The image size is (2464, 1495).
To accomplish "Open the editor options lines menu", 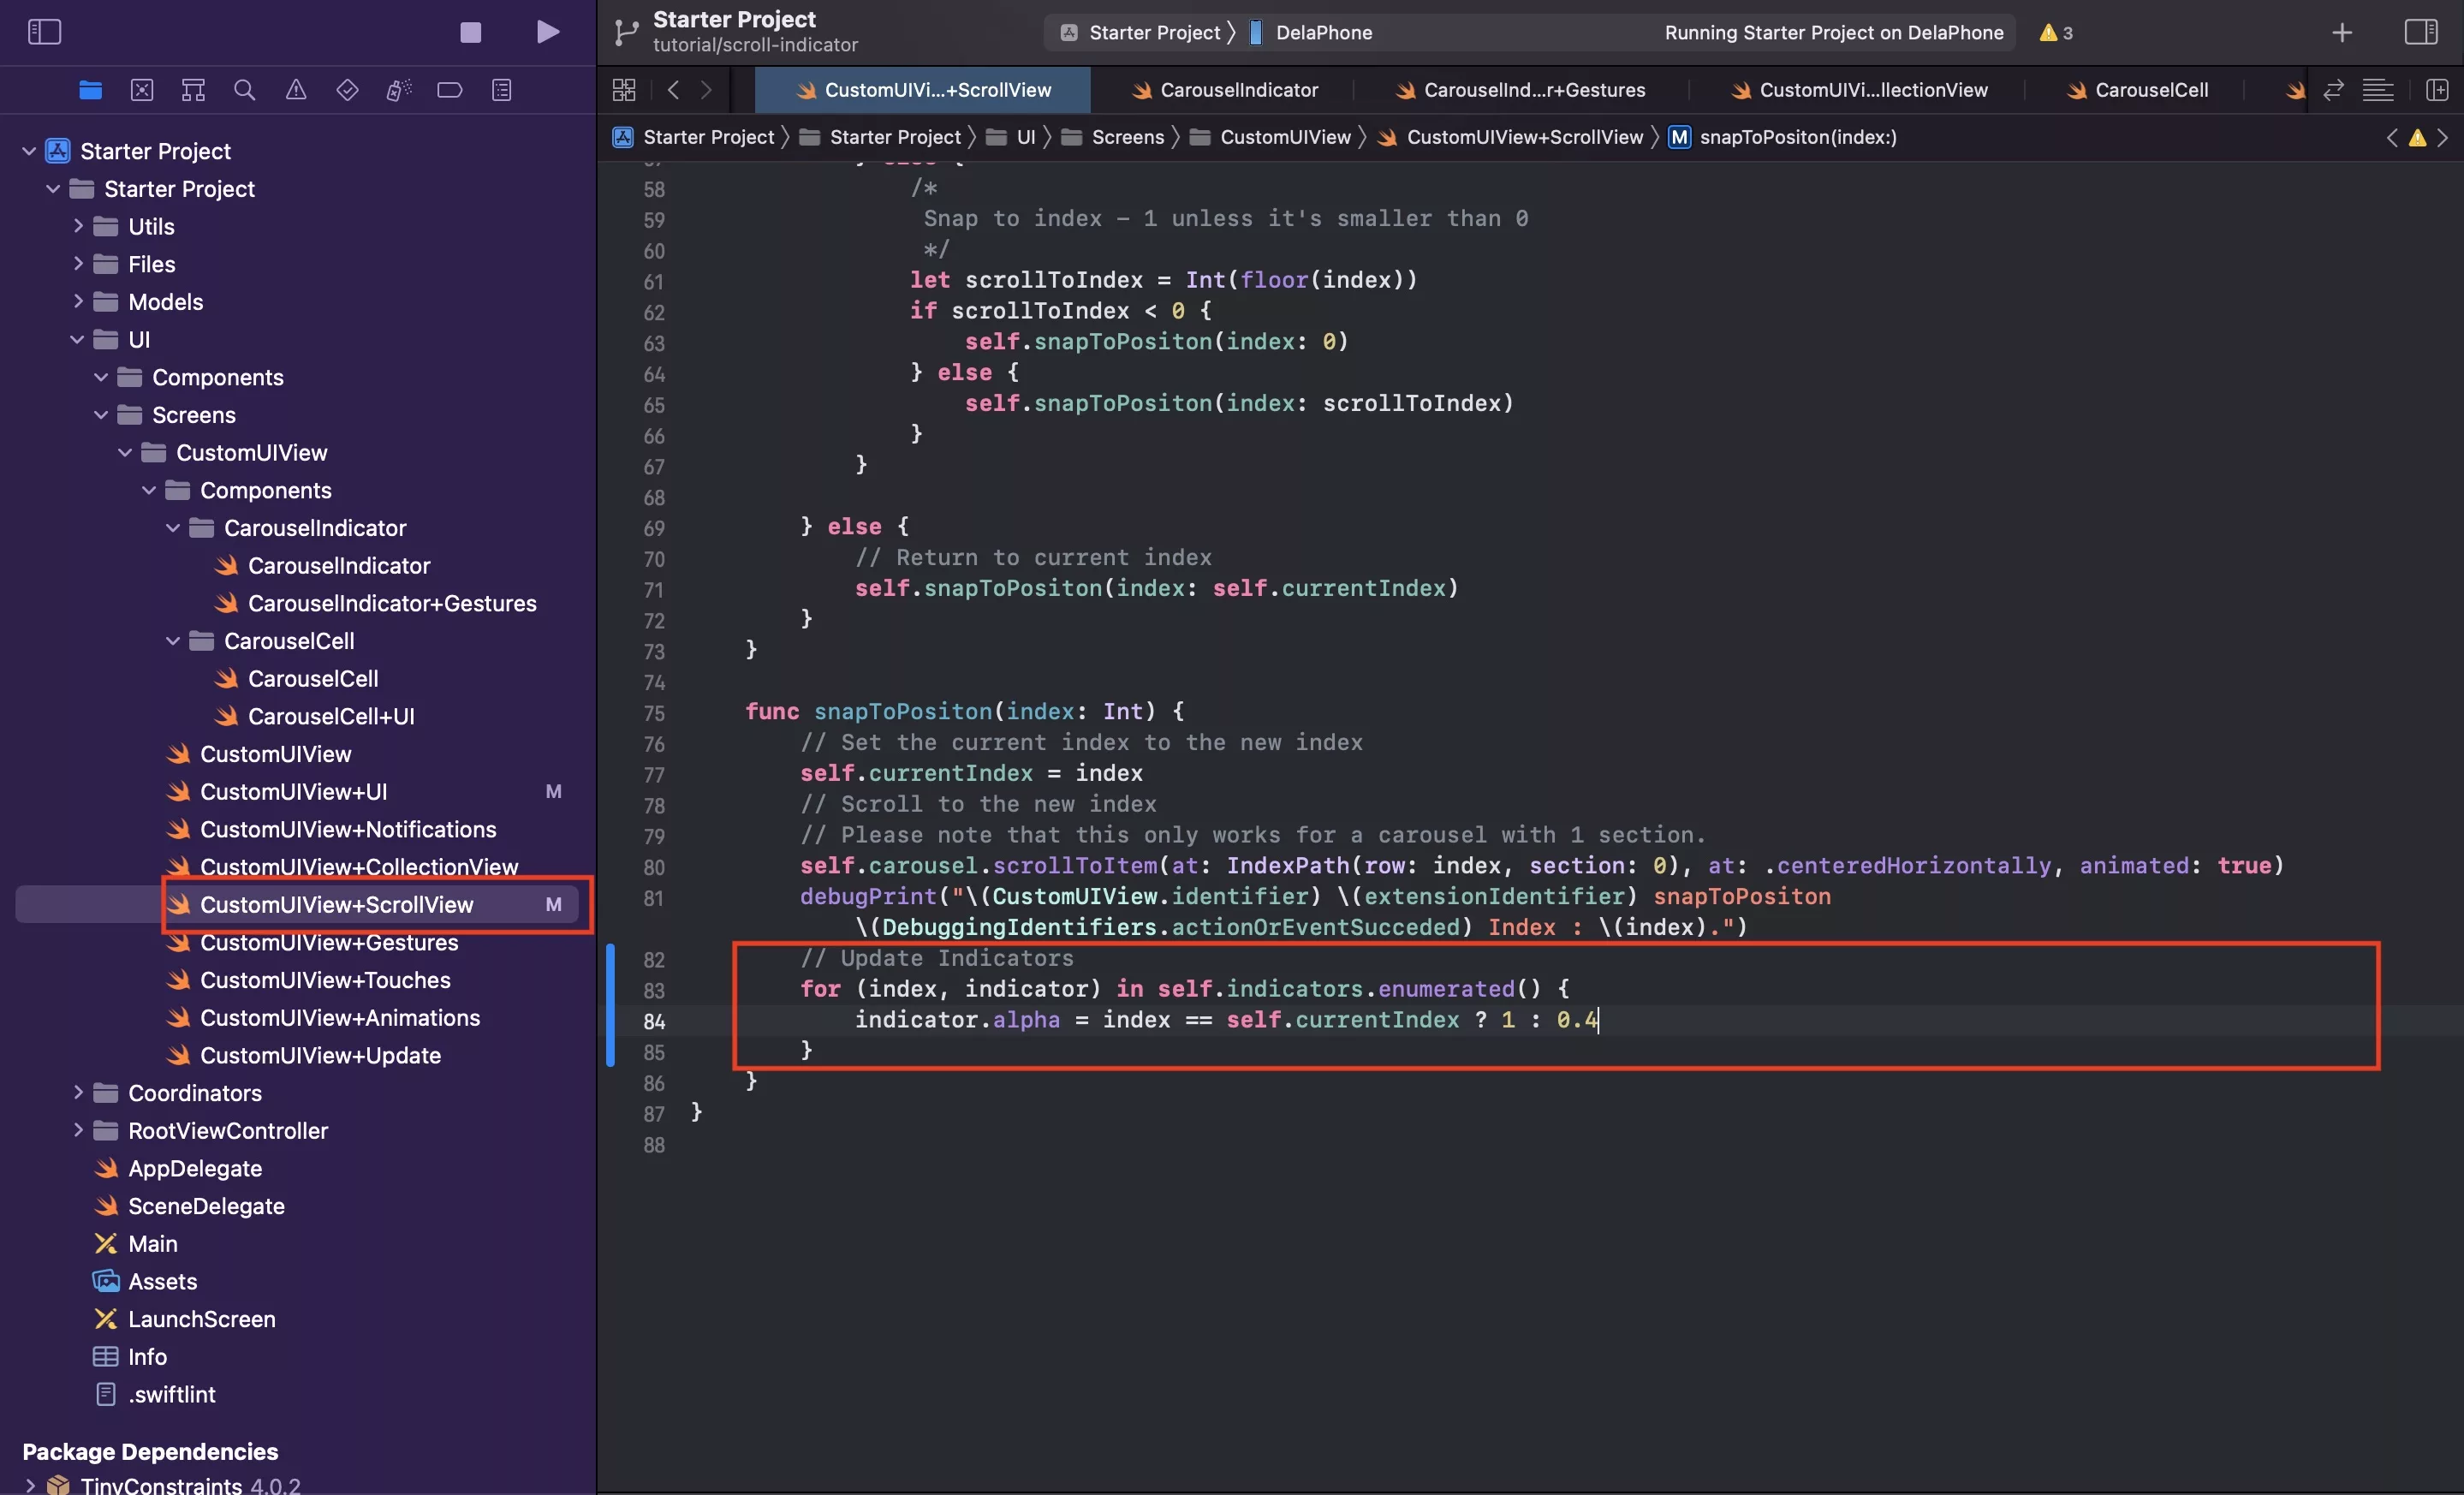I will click(x=2377, y=90).
